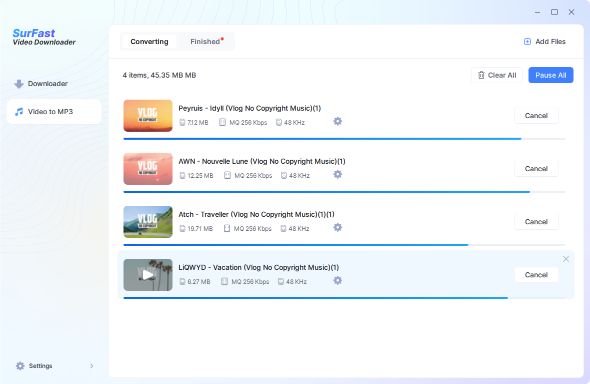Click sample rate icon in AWN row

click(284, 176)
